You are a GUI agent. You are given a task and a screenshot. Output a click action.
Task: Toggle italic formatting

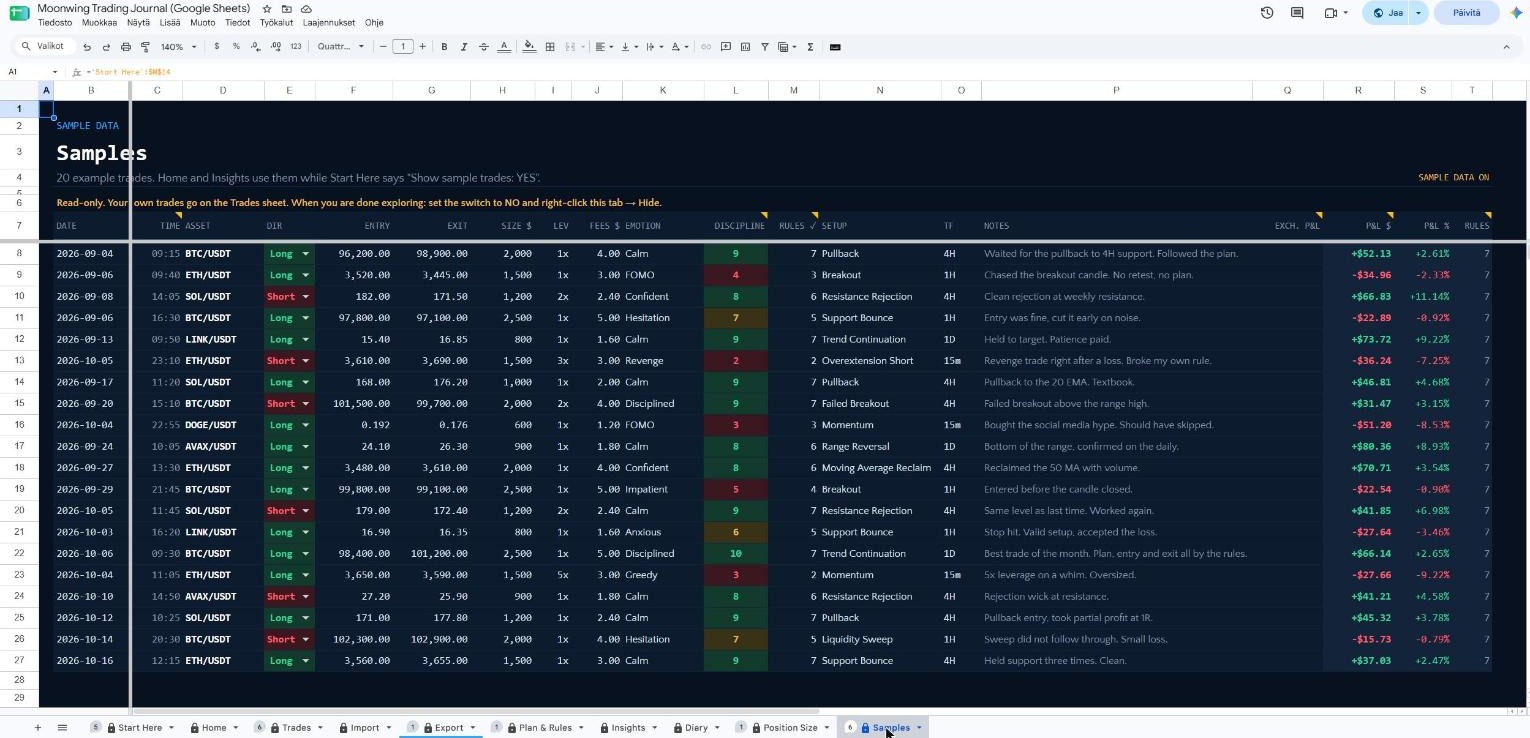464,47
